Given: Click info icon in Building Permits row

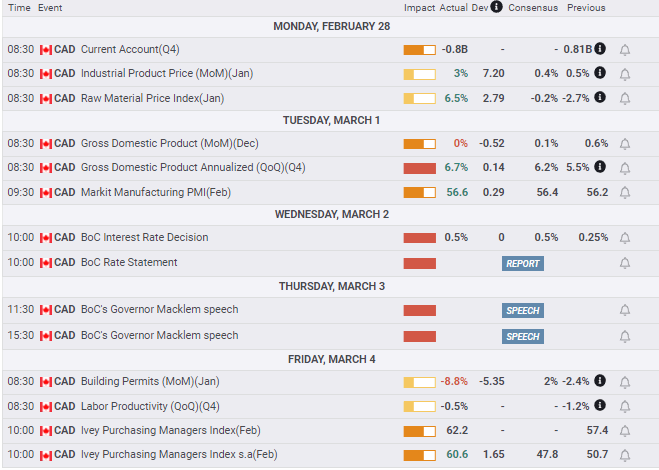Looking at the screenshot, I should pos(600,381).
